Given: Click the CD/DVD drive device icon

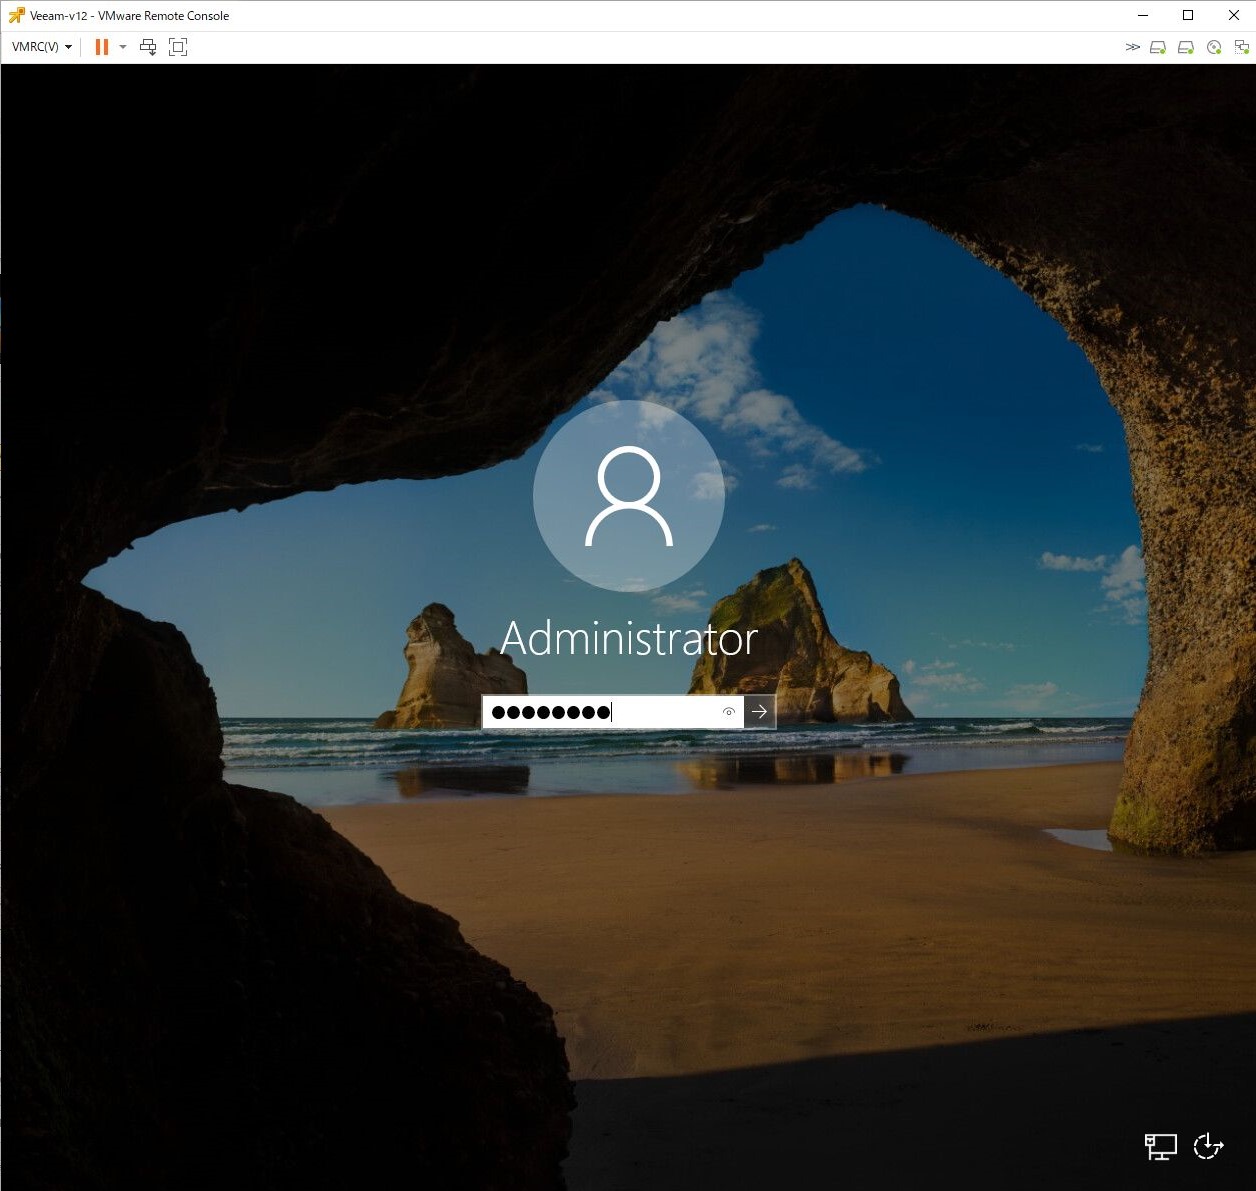Looking at the screenshot, I should tap(1214, 47).
